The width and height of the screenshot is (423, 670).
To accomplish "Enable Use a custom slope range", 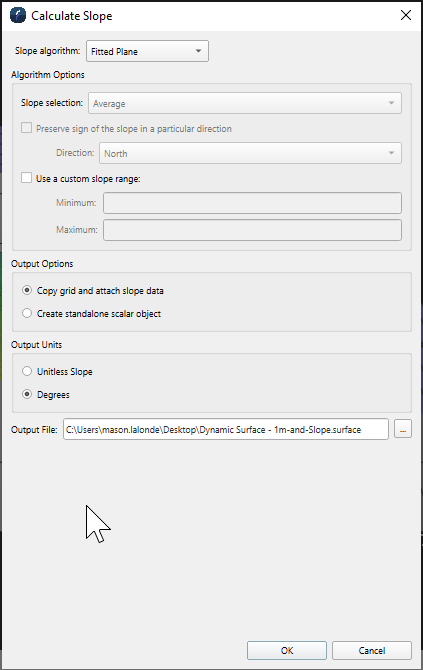I will point(26,178).
